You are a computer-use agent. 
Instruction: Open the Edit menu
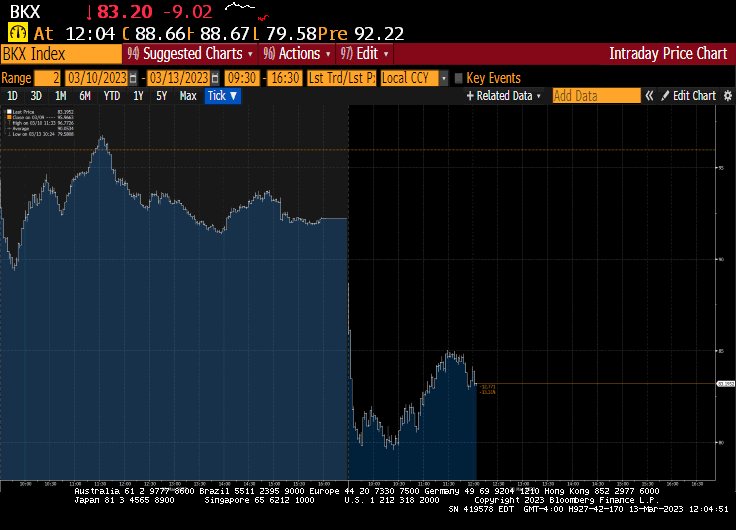click(x=365, y=53)
